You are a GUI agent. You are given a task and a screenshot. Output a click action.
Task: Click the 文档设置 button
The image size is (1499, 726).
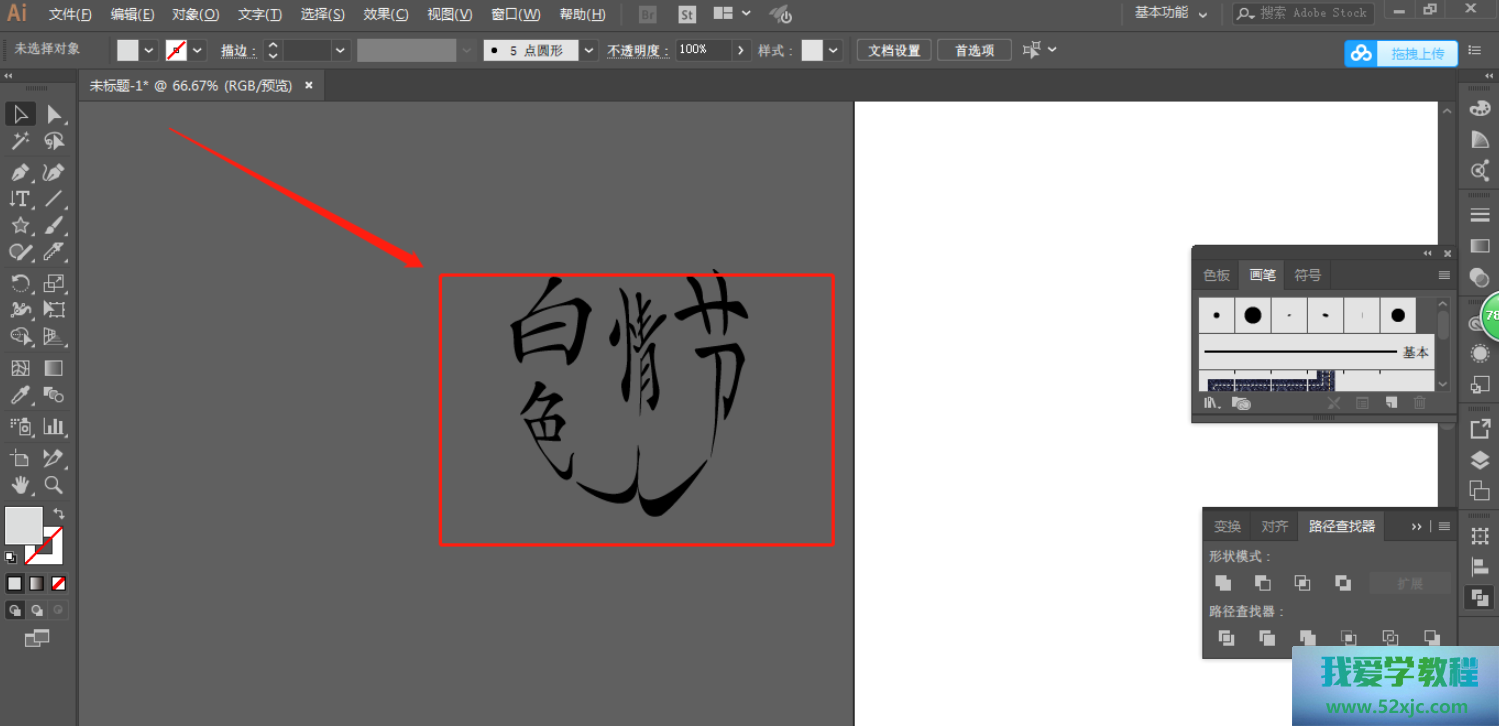tap(894, 50)
